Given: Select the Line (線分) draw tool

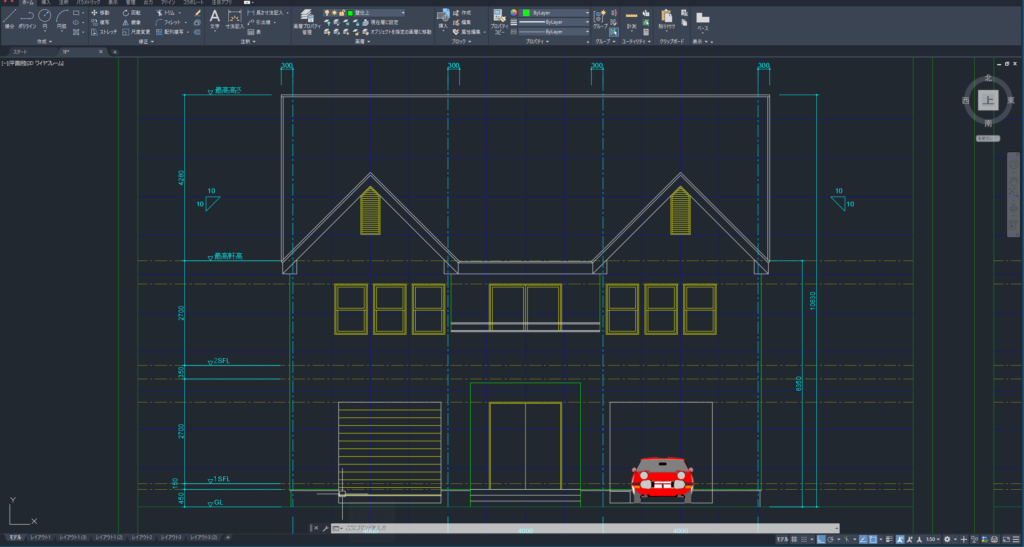Looking at the screenshot, I should click(9, 17).
